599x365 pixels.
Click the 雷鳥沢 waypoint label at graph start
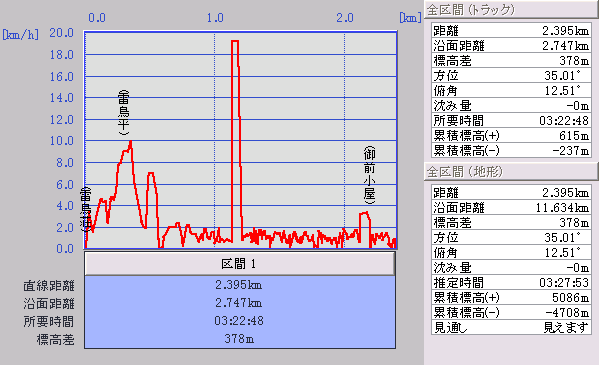click(86, 209)
